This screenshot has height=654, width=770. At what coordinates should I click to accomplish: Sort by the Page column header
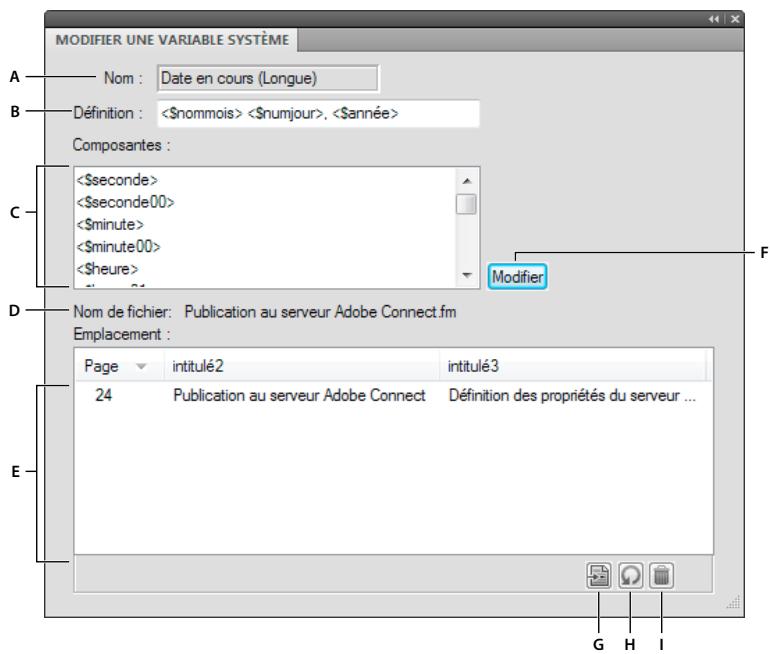click(x=119, y=366)
